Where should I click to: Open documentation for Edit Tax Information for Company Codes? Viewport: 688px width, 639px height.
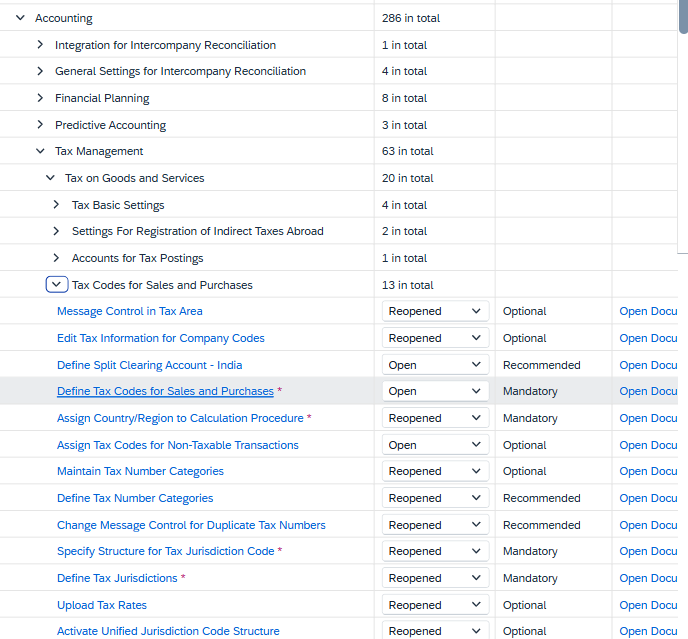tap(648, 338)
